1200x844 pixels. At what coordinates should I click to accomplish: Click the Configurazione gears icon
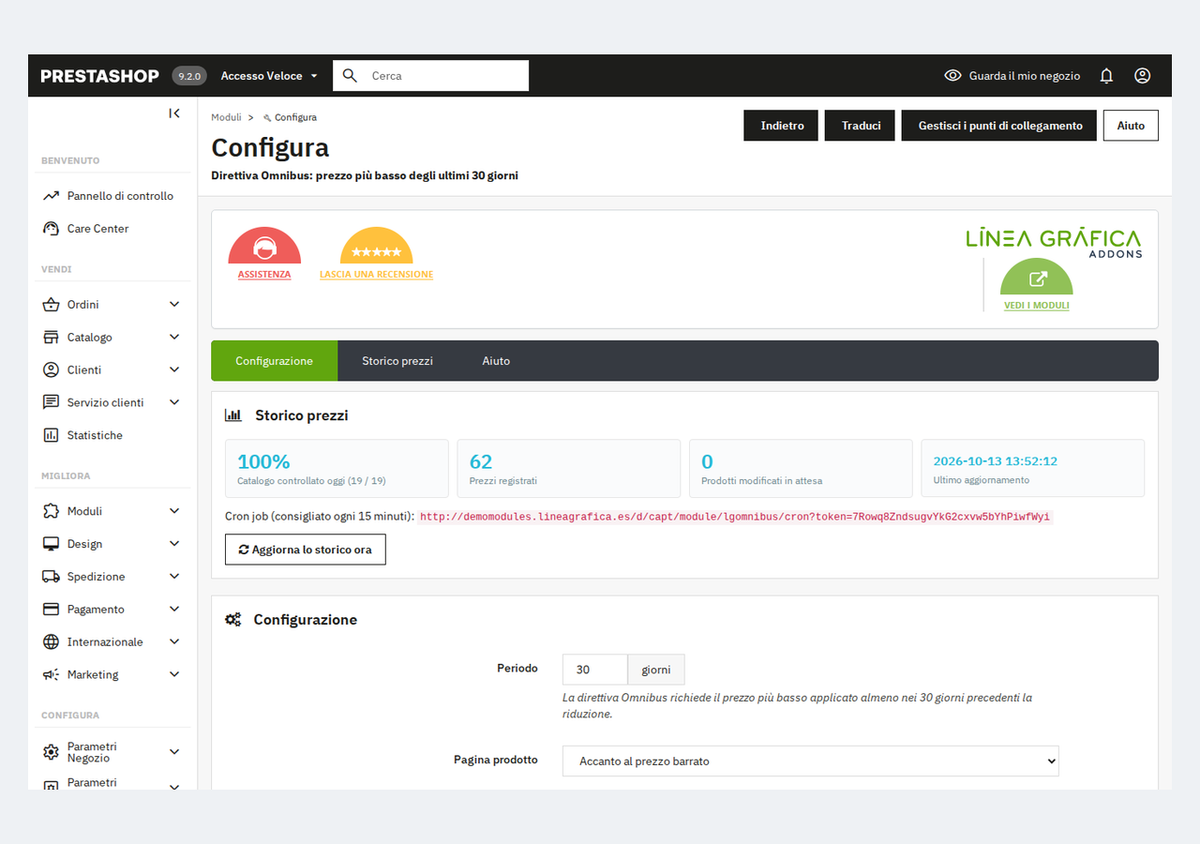233,620
